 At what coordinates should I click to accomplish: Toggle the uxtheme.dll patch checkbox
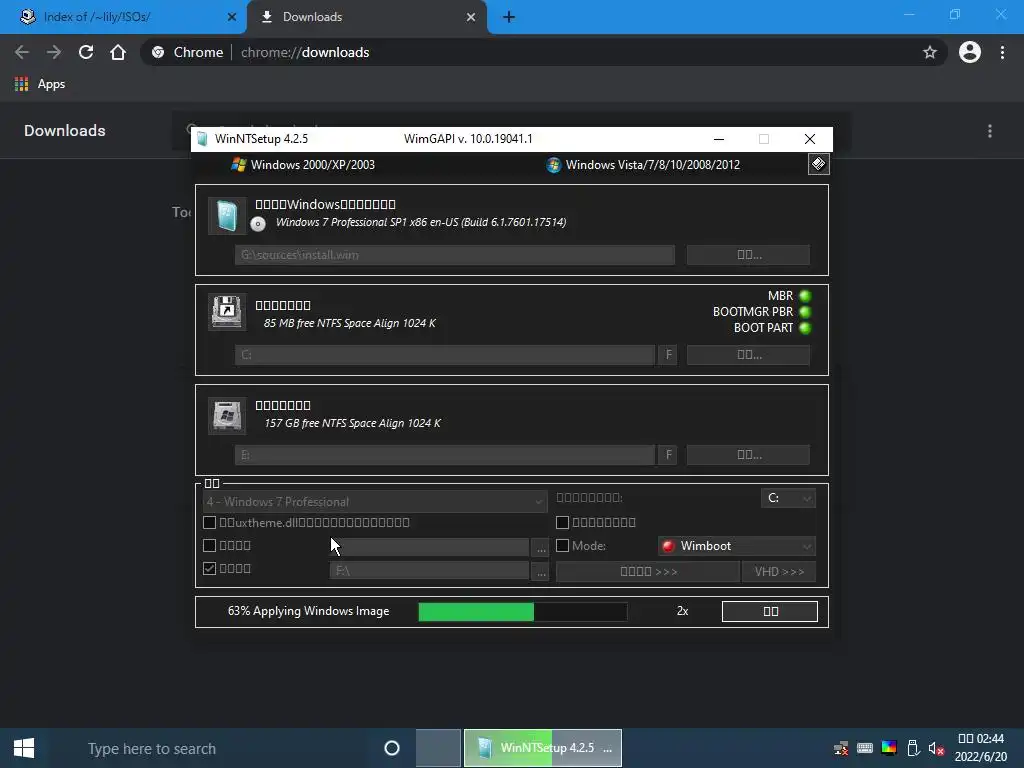pos(210,522)
